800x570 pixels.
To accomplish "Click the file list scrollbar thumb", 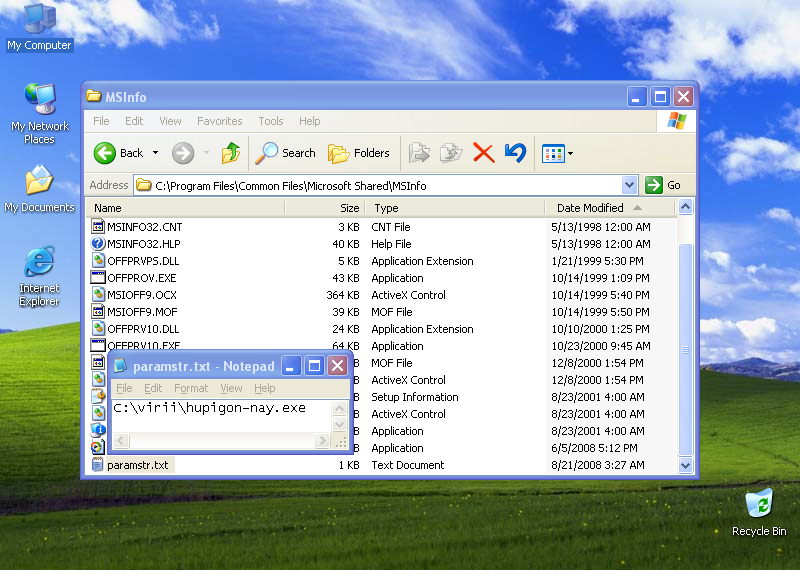I will coord(685,350).
